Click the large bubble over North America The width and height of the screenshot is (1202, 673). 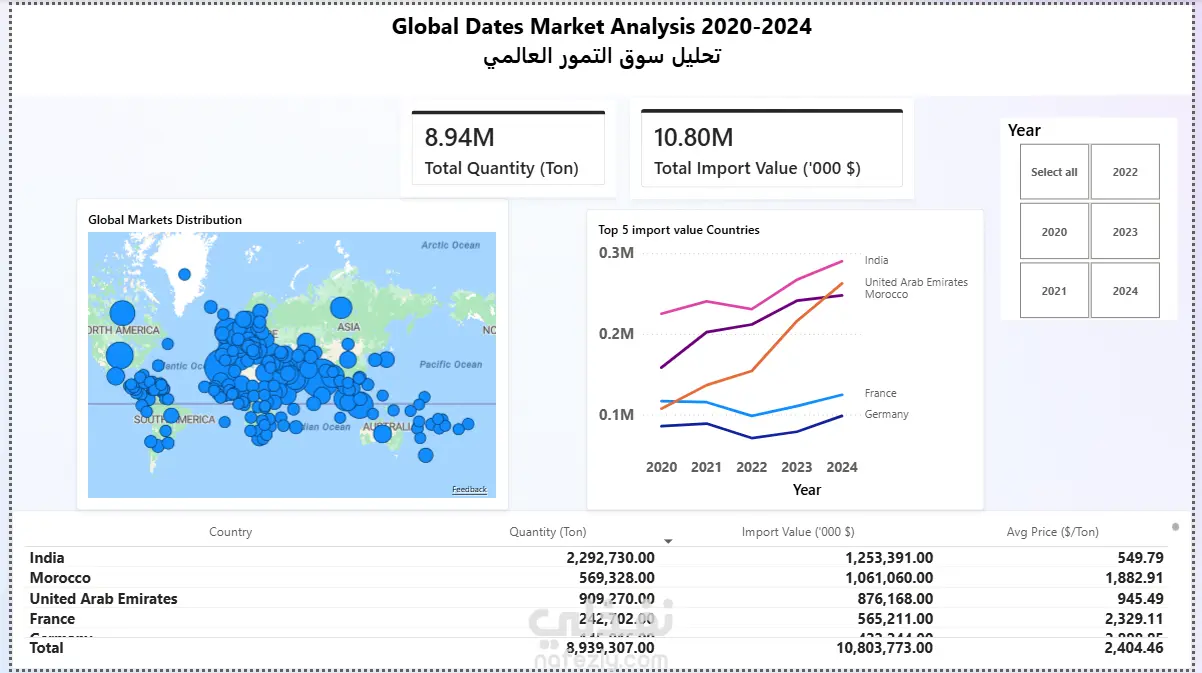pos(119,356)
